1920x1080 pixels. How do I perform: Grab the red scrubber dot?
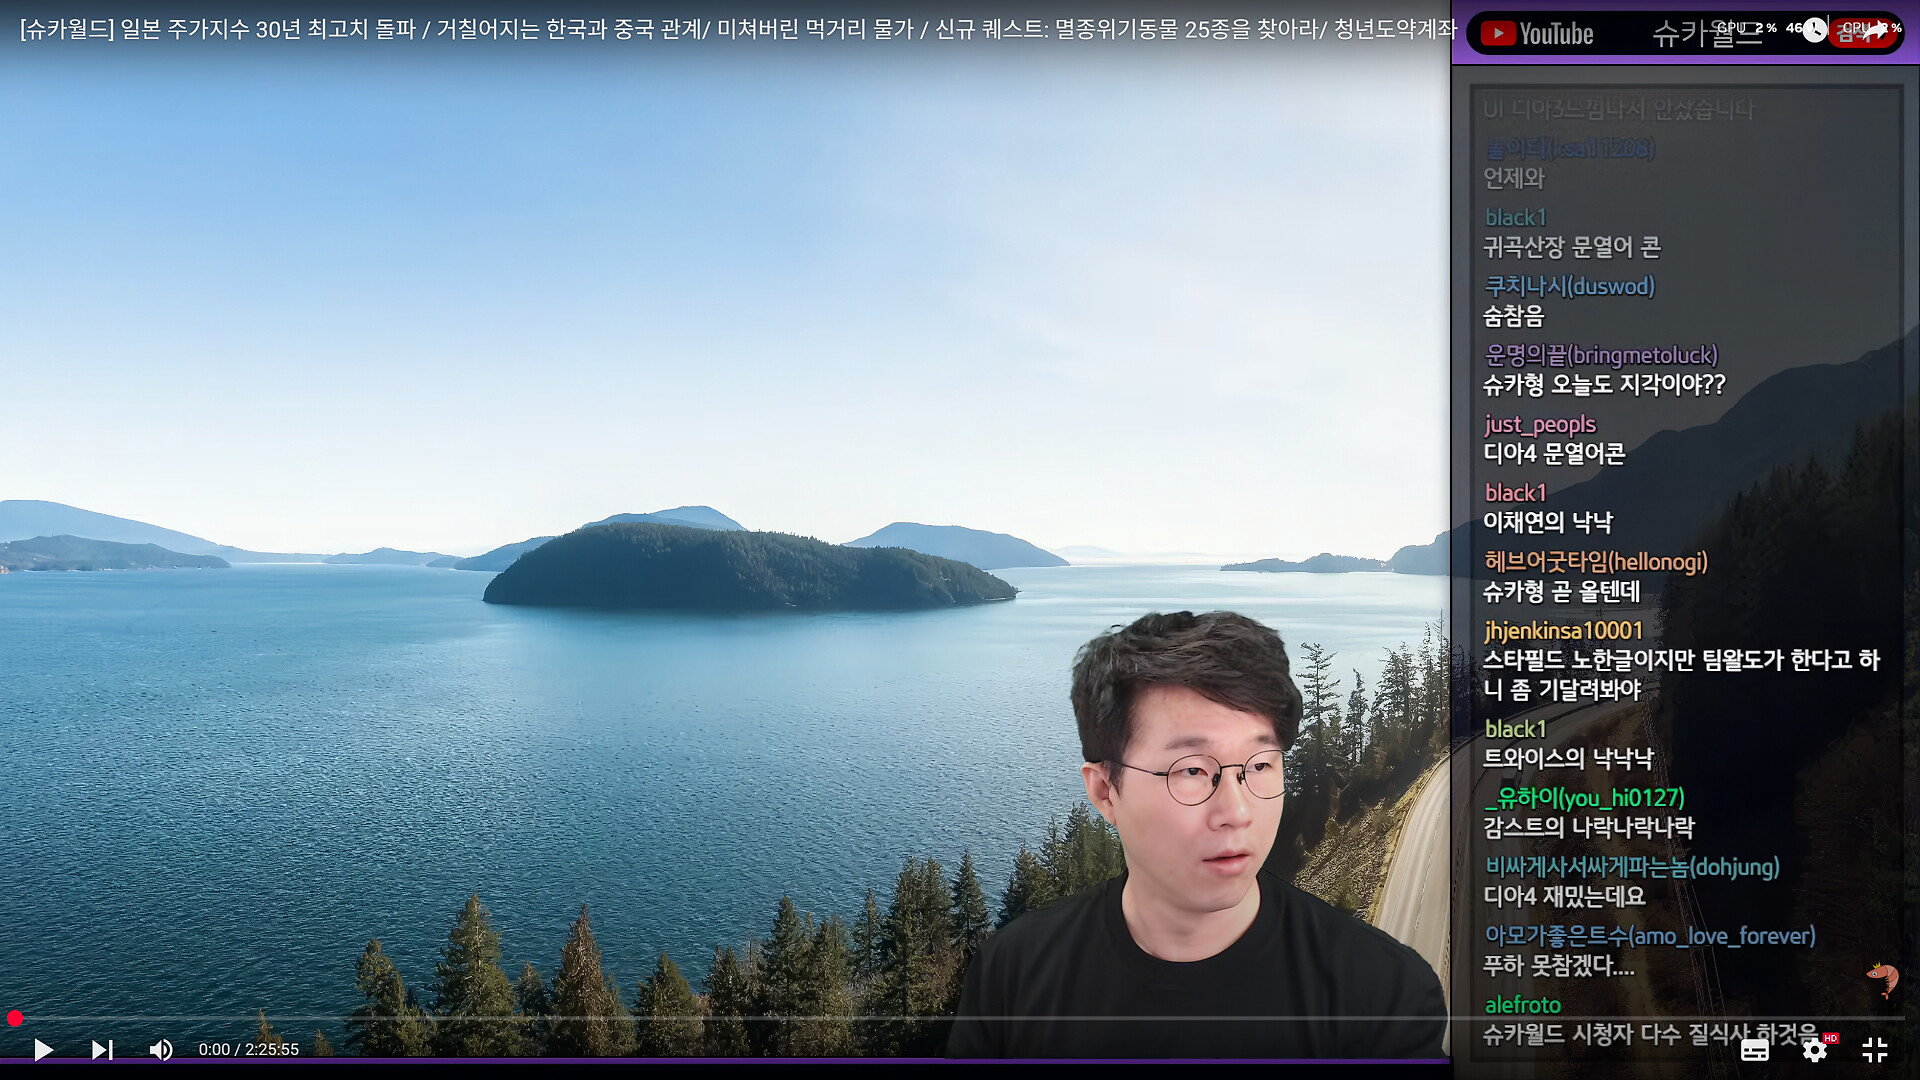point(15,1018)
